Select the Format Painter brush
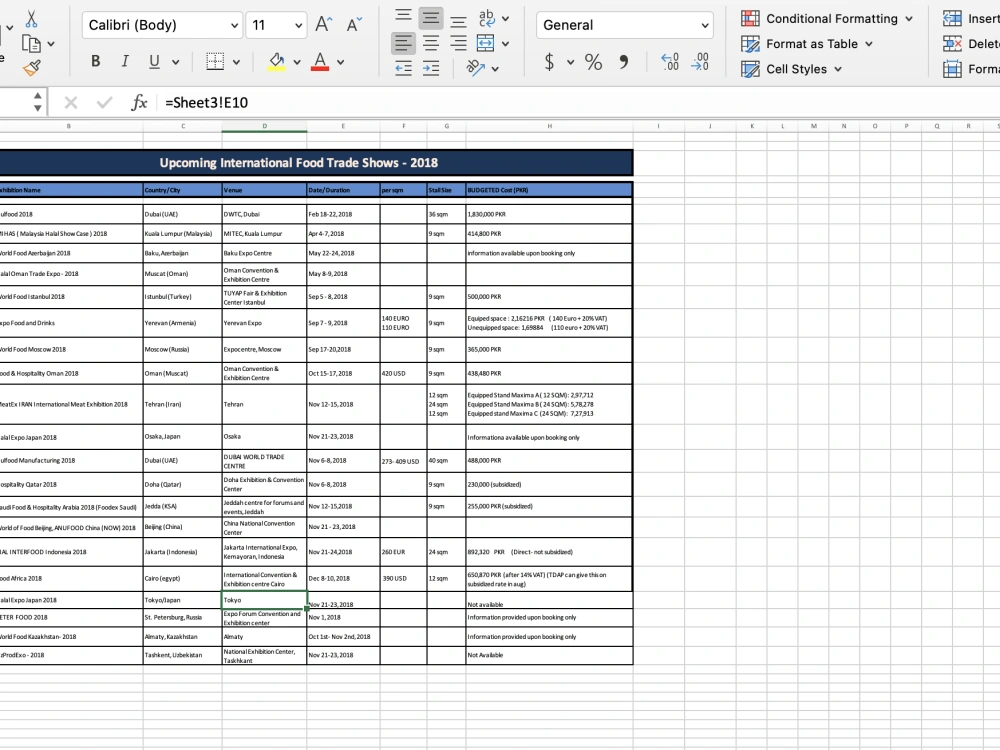The width and height of the screenshot is (1000, 750). (31, 68)
